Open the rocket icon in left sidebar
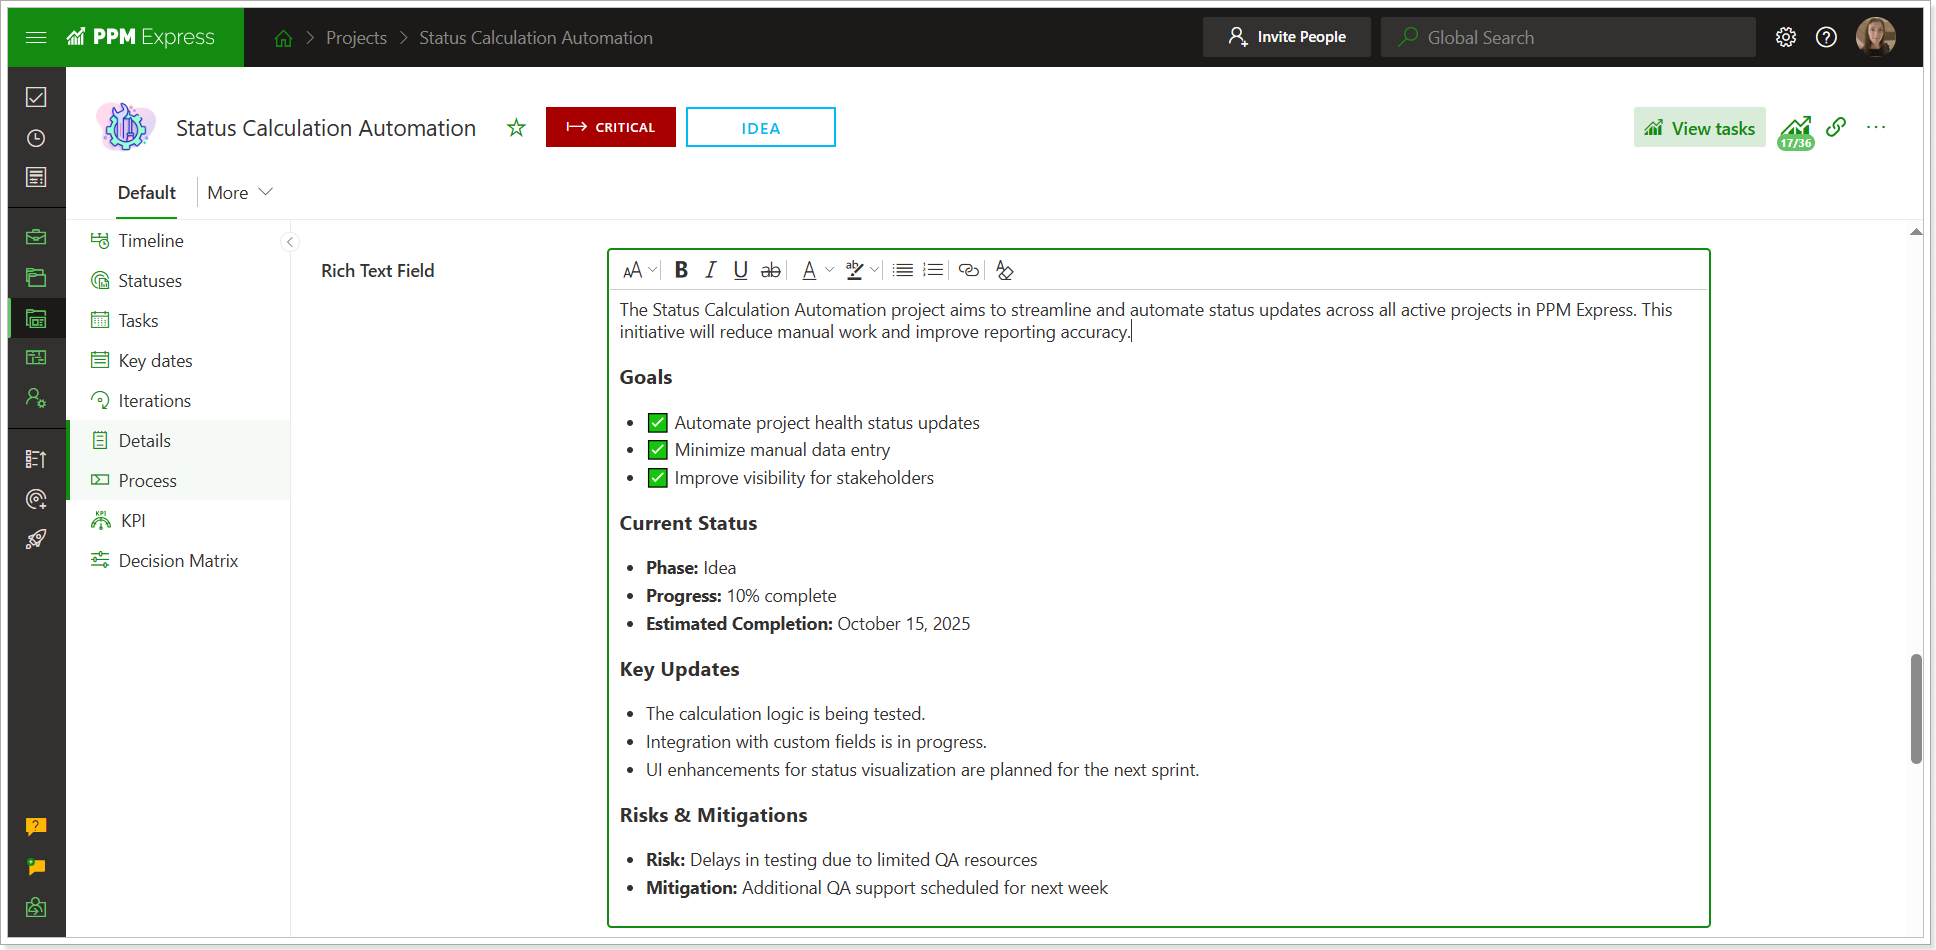This screenshot has width=1936, height=950. point(36,539)
